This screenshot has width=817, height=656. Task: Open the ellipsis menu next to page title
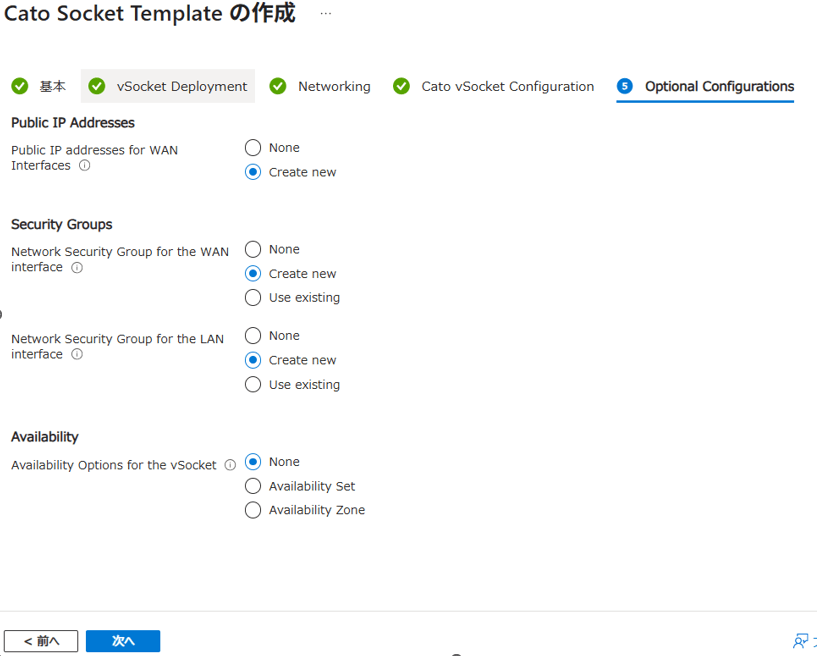point(326,14)
